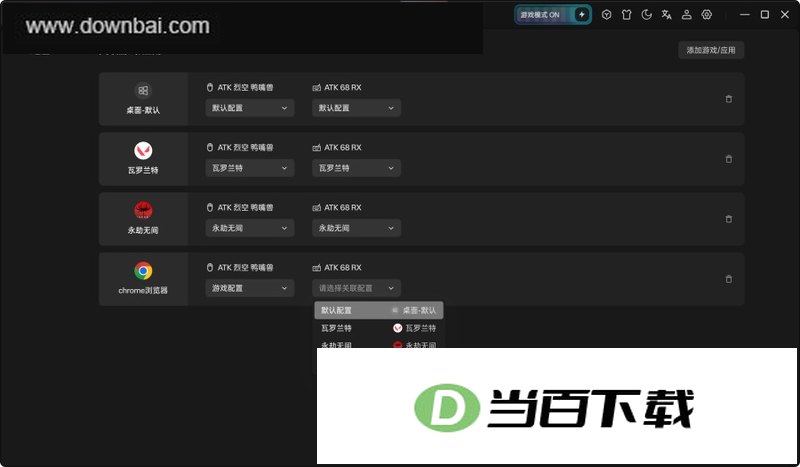This screenshot has height=467, width=800.
Task: Delete the chrome浏览器 row with trash icon
Action: point(729,279)
